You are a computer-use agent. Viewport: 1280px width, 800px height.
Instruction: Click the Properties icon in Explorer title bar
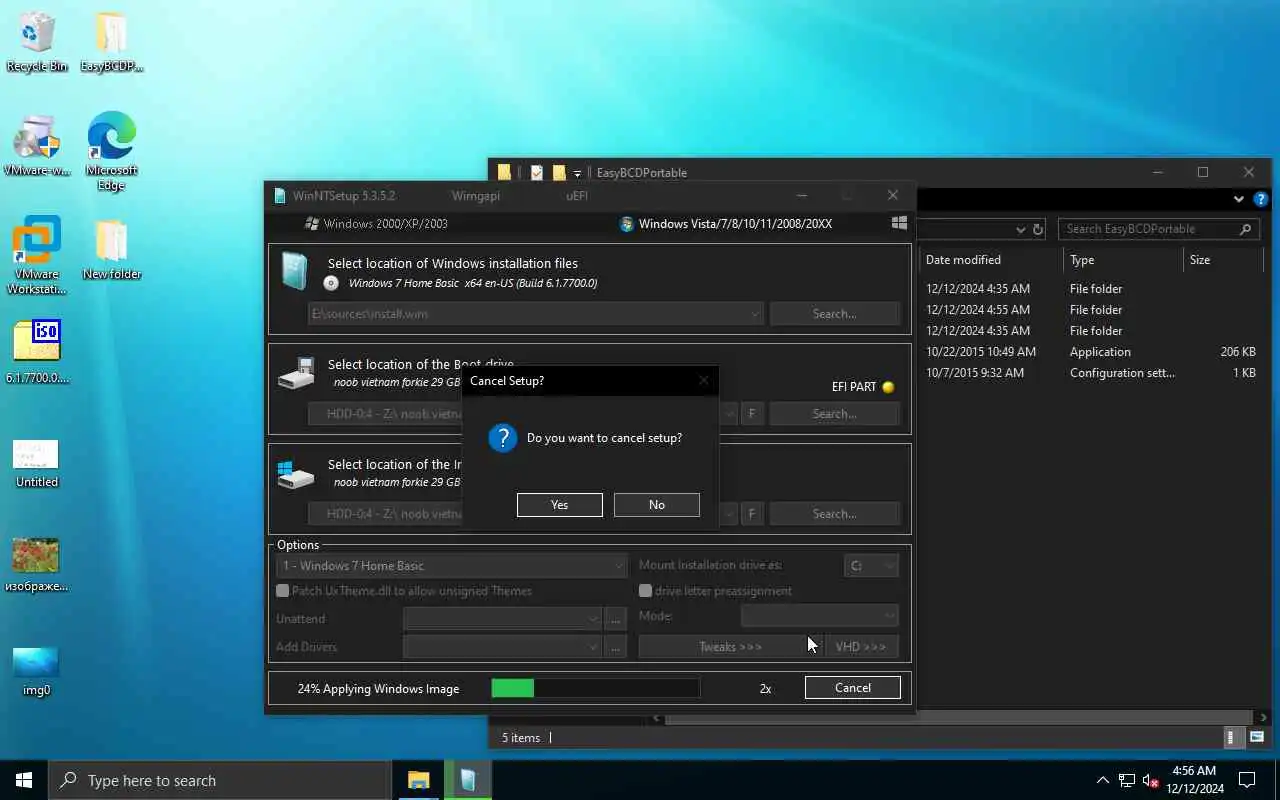(537, 173)
